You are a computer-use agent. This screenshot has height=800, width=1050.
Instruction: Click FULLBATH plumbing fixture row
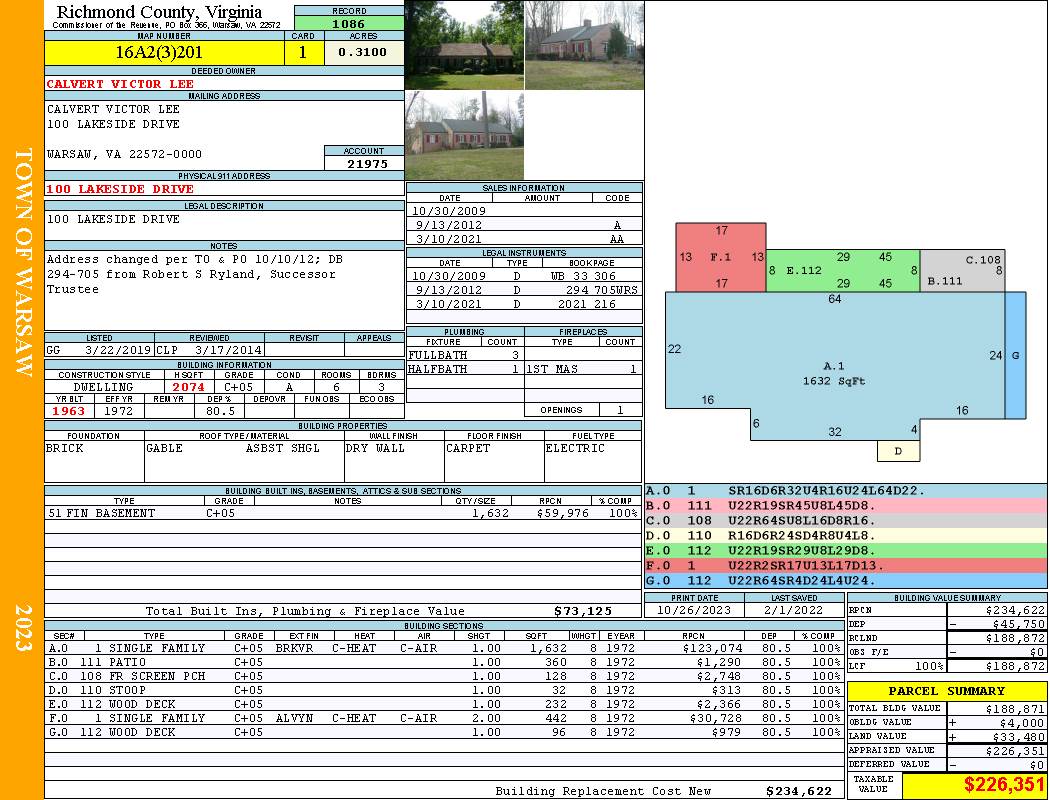point(465,355)
